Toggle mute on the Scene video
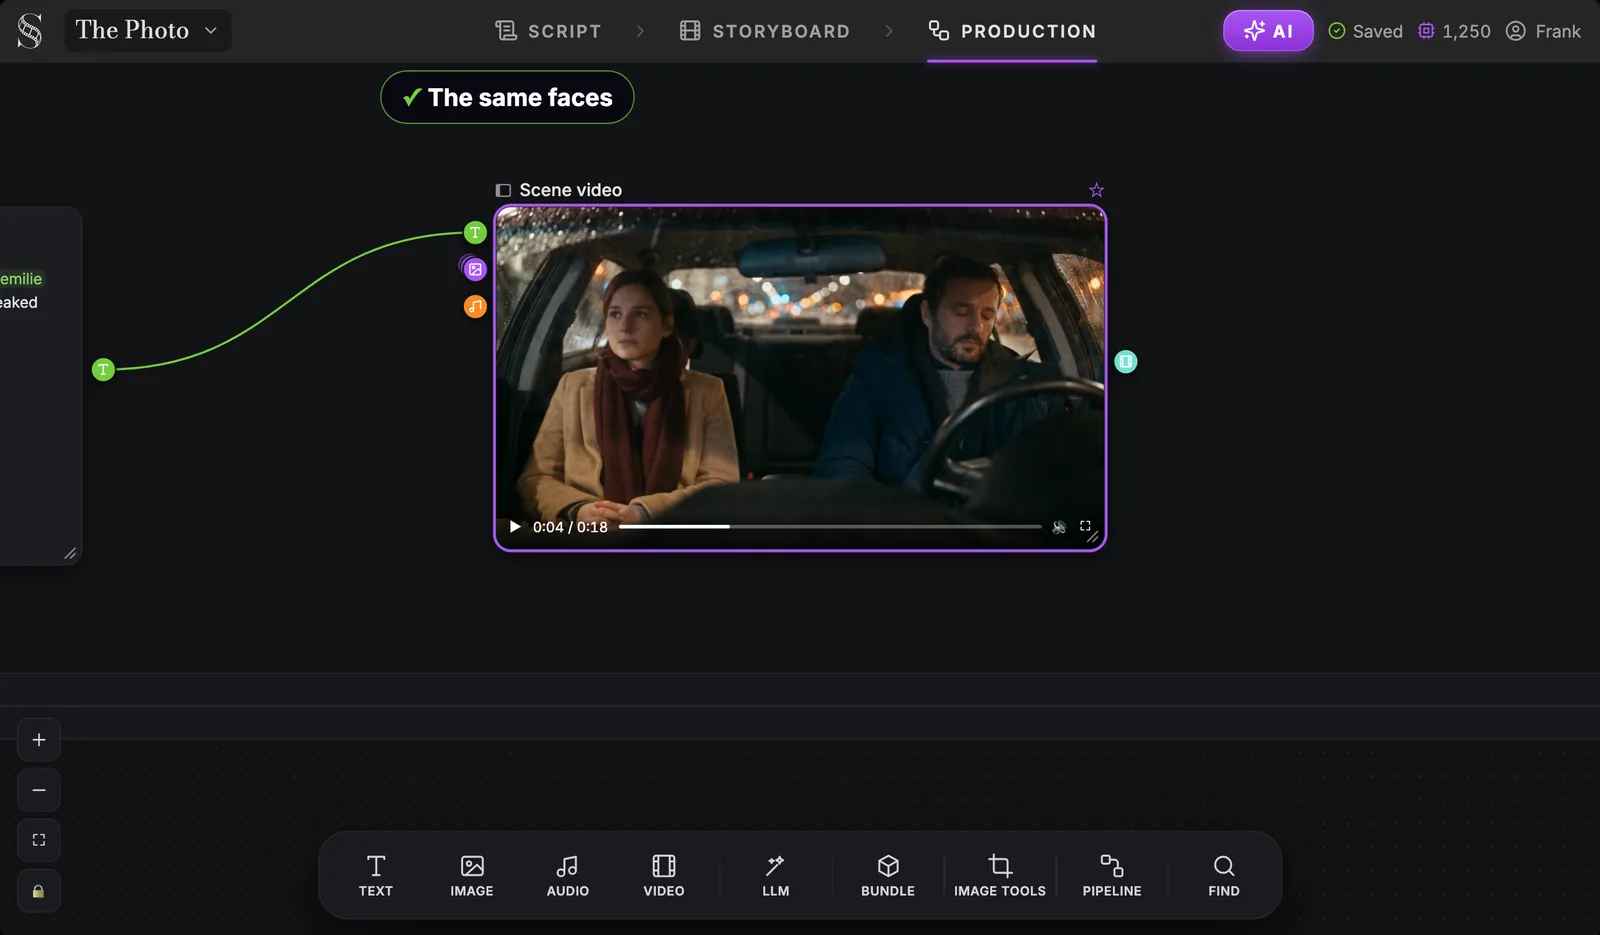The width and height of the screenshot is (1600, 935). [1059, 527]
